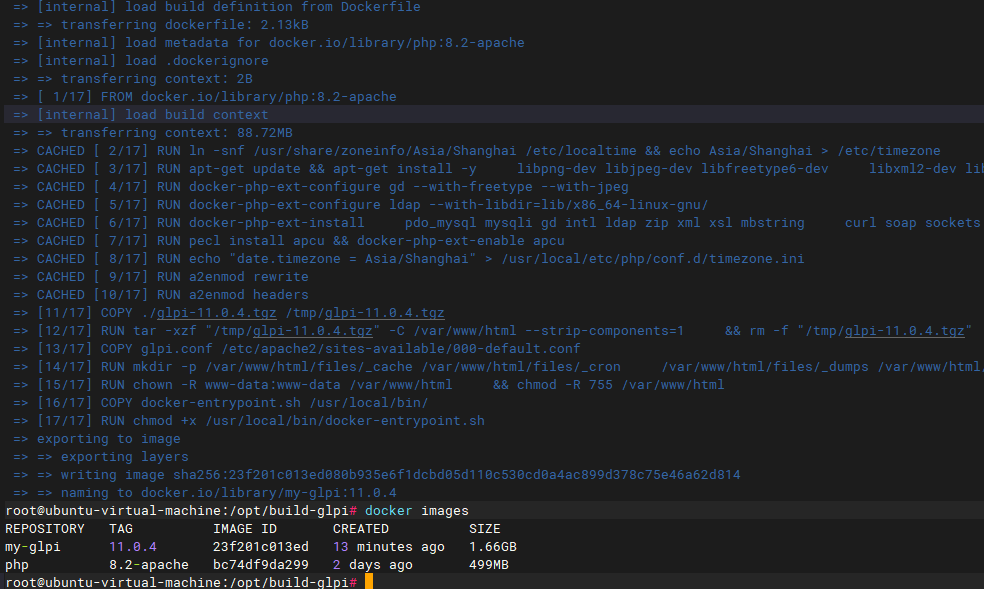The image size is (984, 589).
Task: Click the SIZE column header
Action: tap(484, 529)
